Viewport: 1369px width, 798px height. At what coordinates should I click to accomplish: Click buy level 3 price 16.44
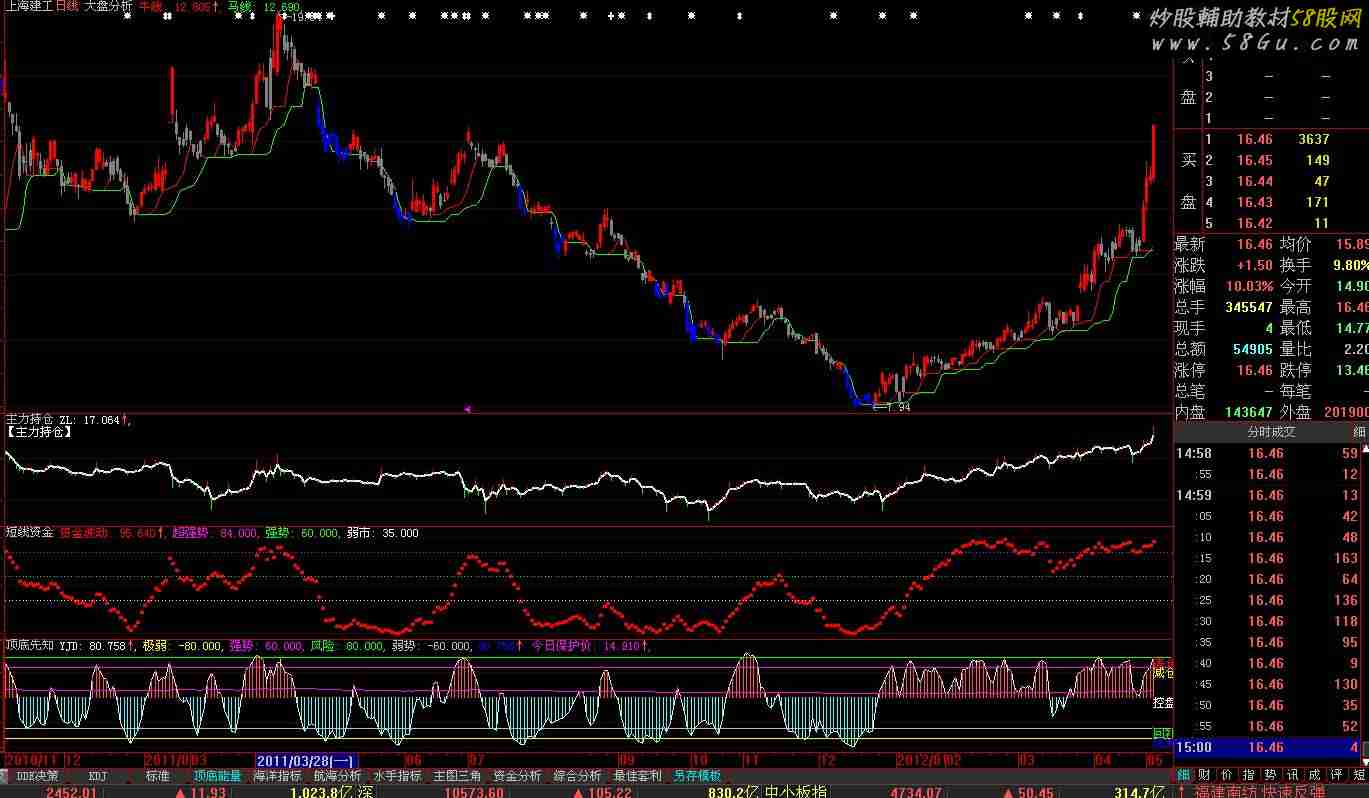pyautogui.click(x=1254, y=181)
